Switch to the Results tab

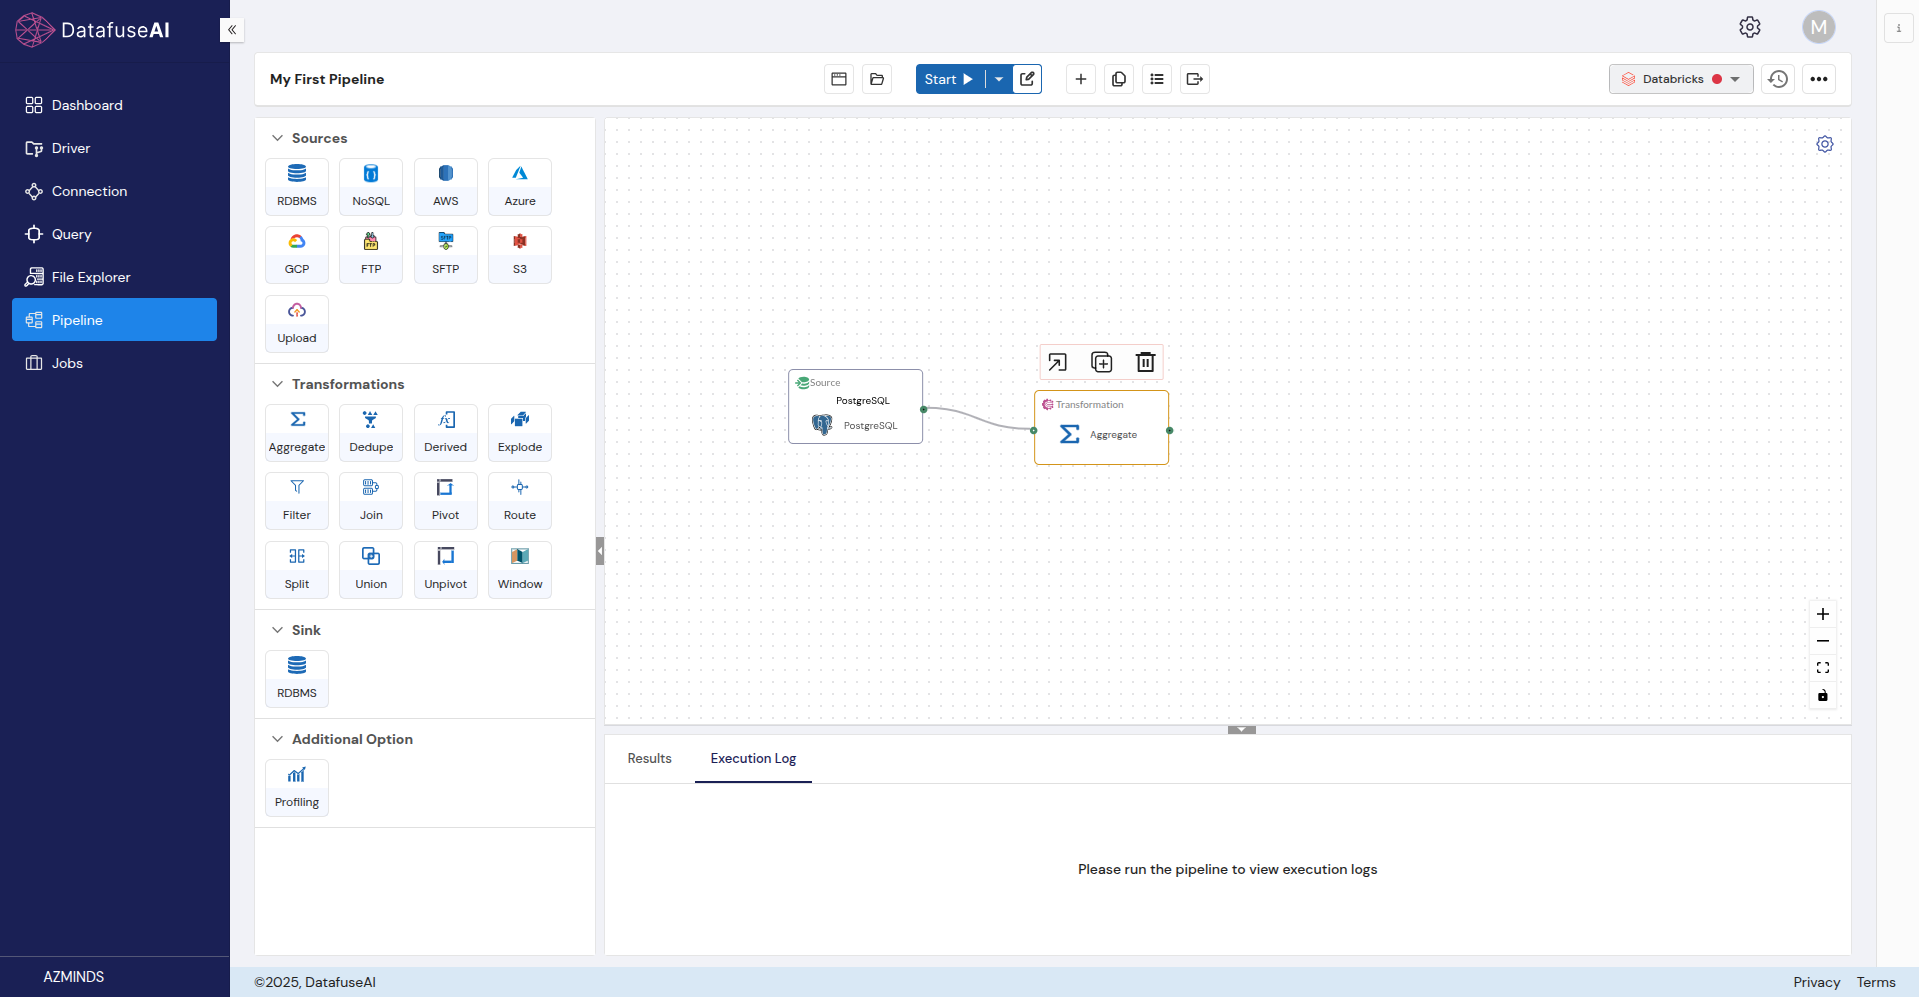[649, 758]
